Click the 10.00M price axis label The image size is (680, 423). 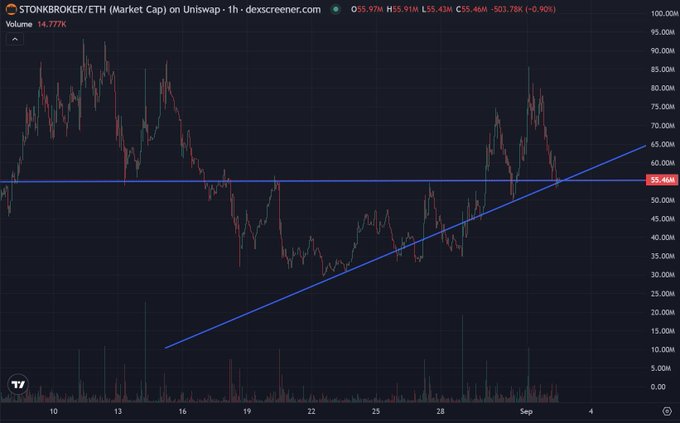tap(663, 350)
